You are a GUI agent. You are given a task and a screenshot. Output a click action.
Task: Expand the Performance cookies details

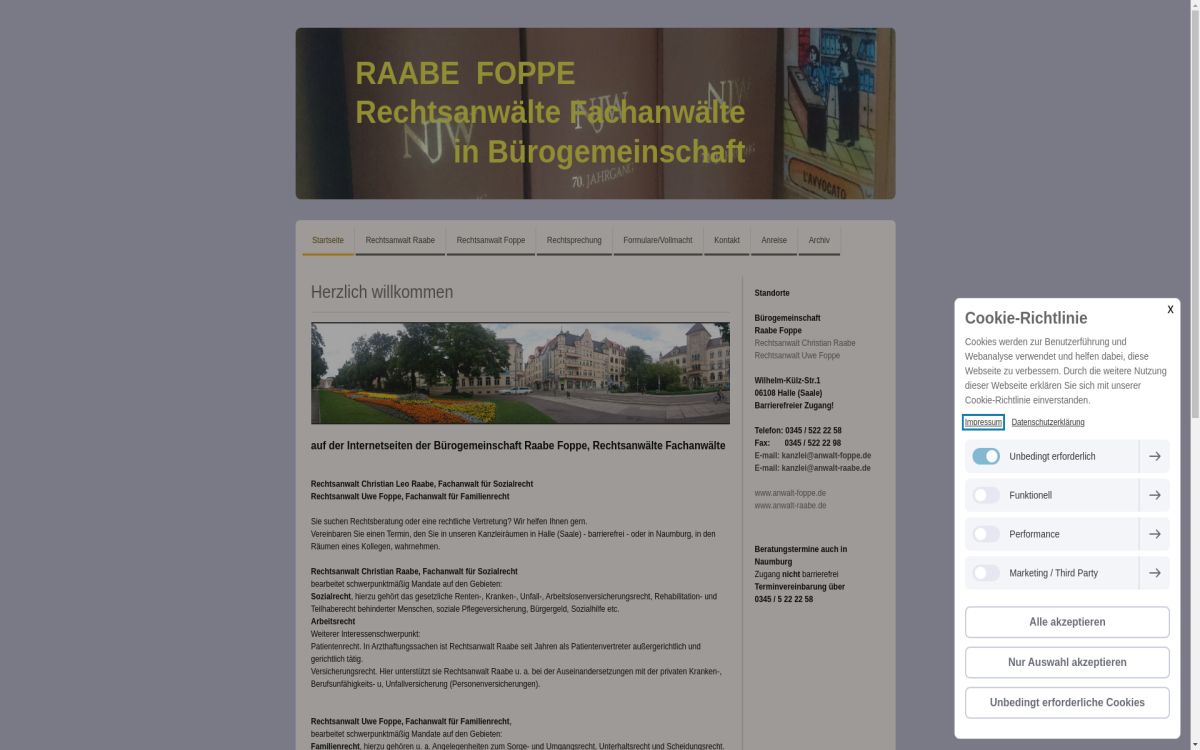coord(1154,533)
